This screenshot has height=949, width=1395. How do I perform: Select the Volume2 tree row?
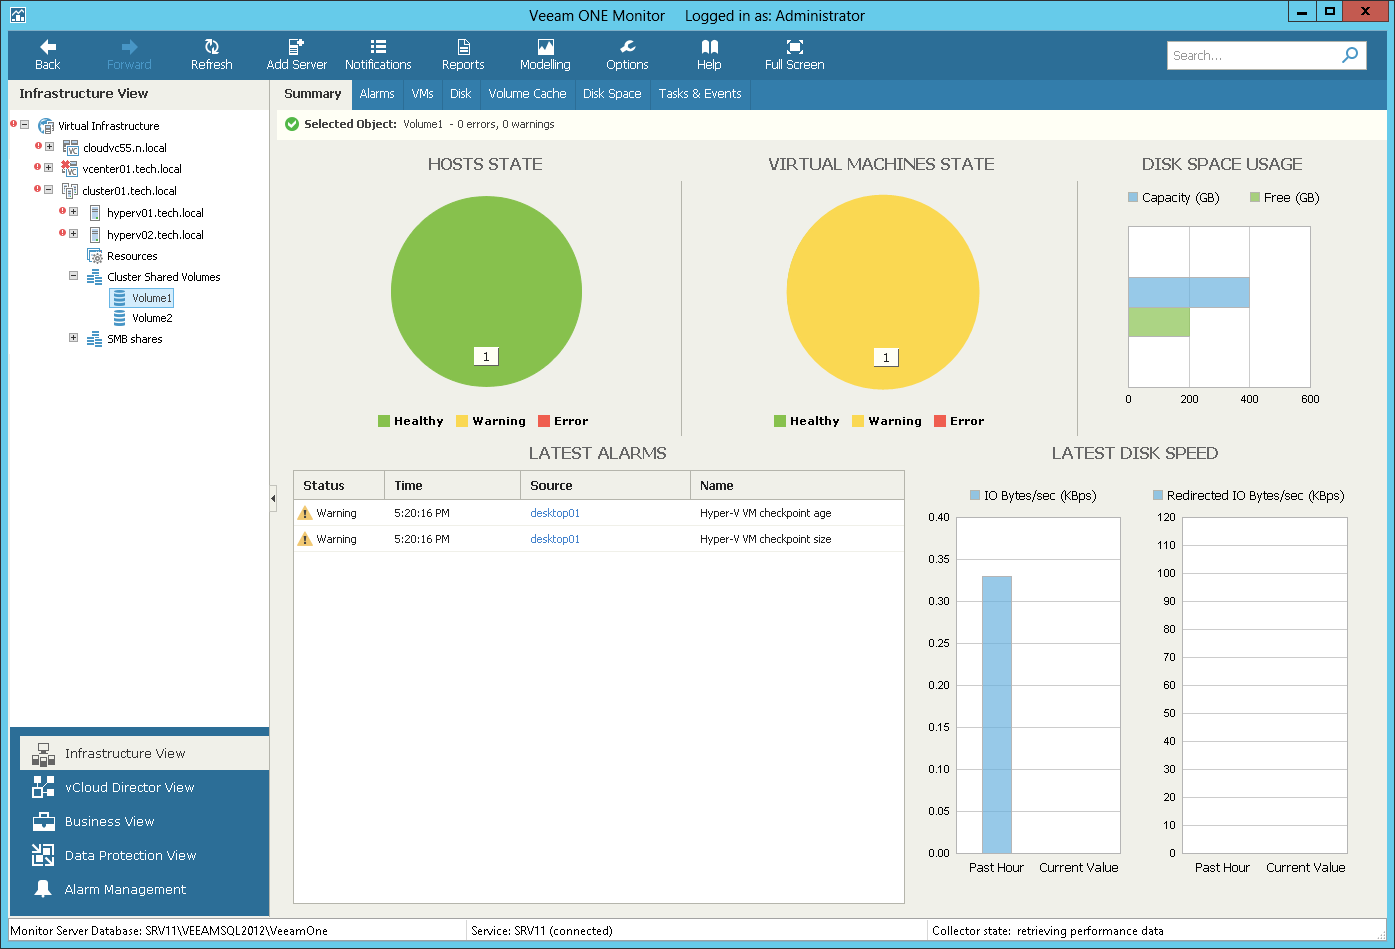pyautogui.click(x=142, y=318)
